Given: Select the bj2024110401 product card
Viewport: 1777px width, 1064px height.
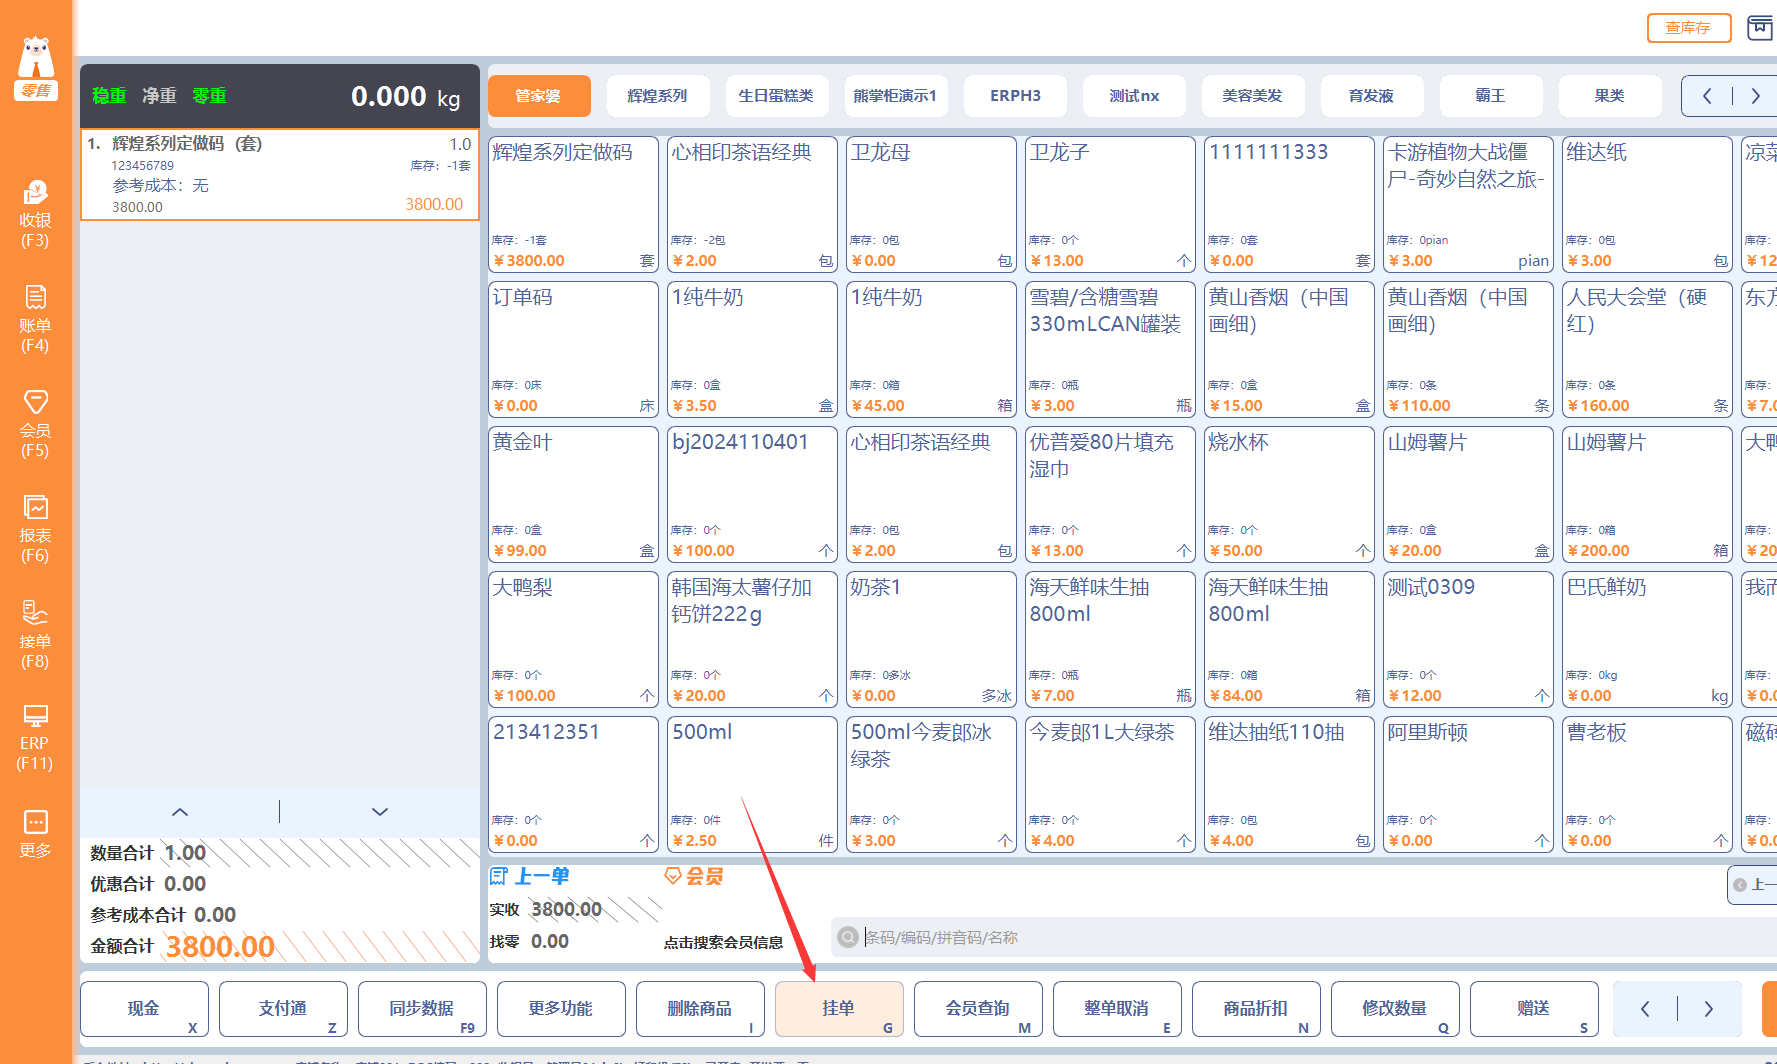Looking at the screenshot, I should click(x=753, y=495).
